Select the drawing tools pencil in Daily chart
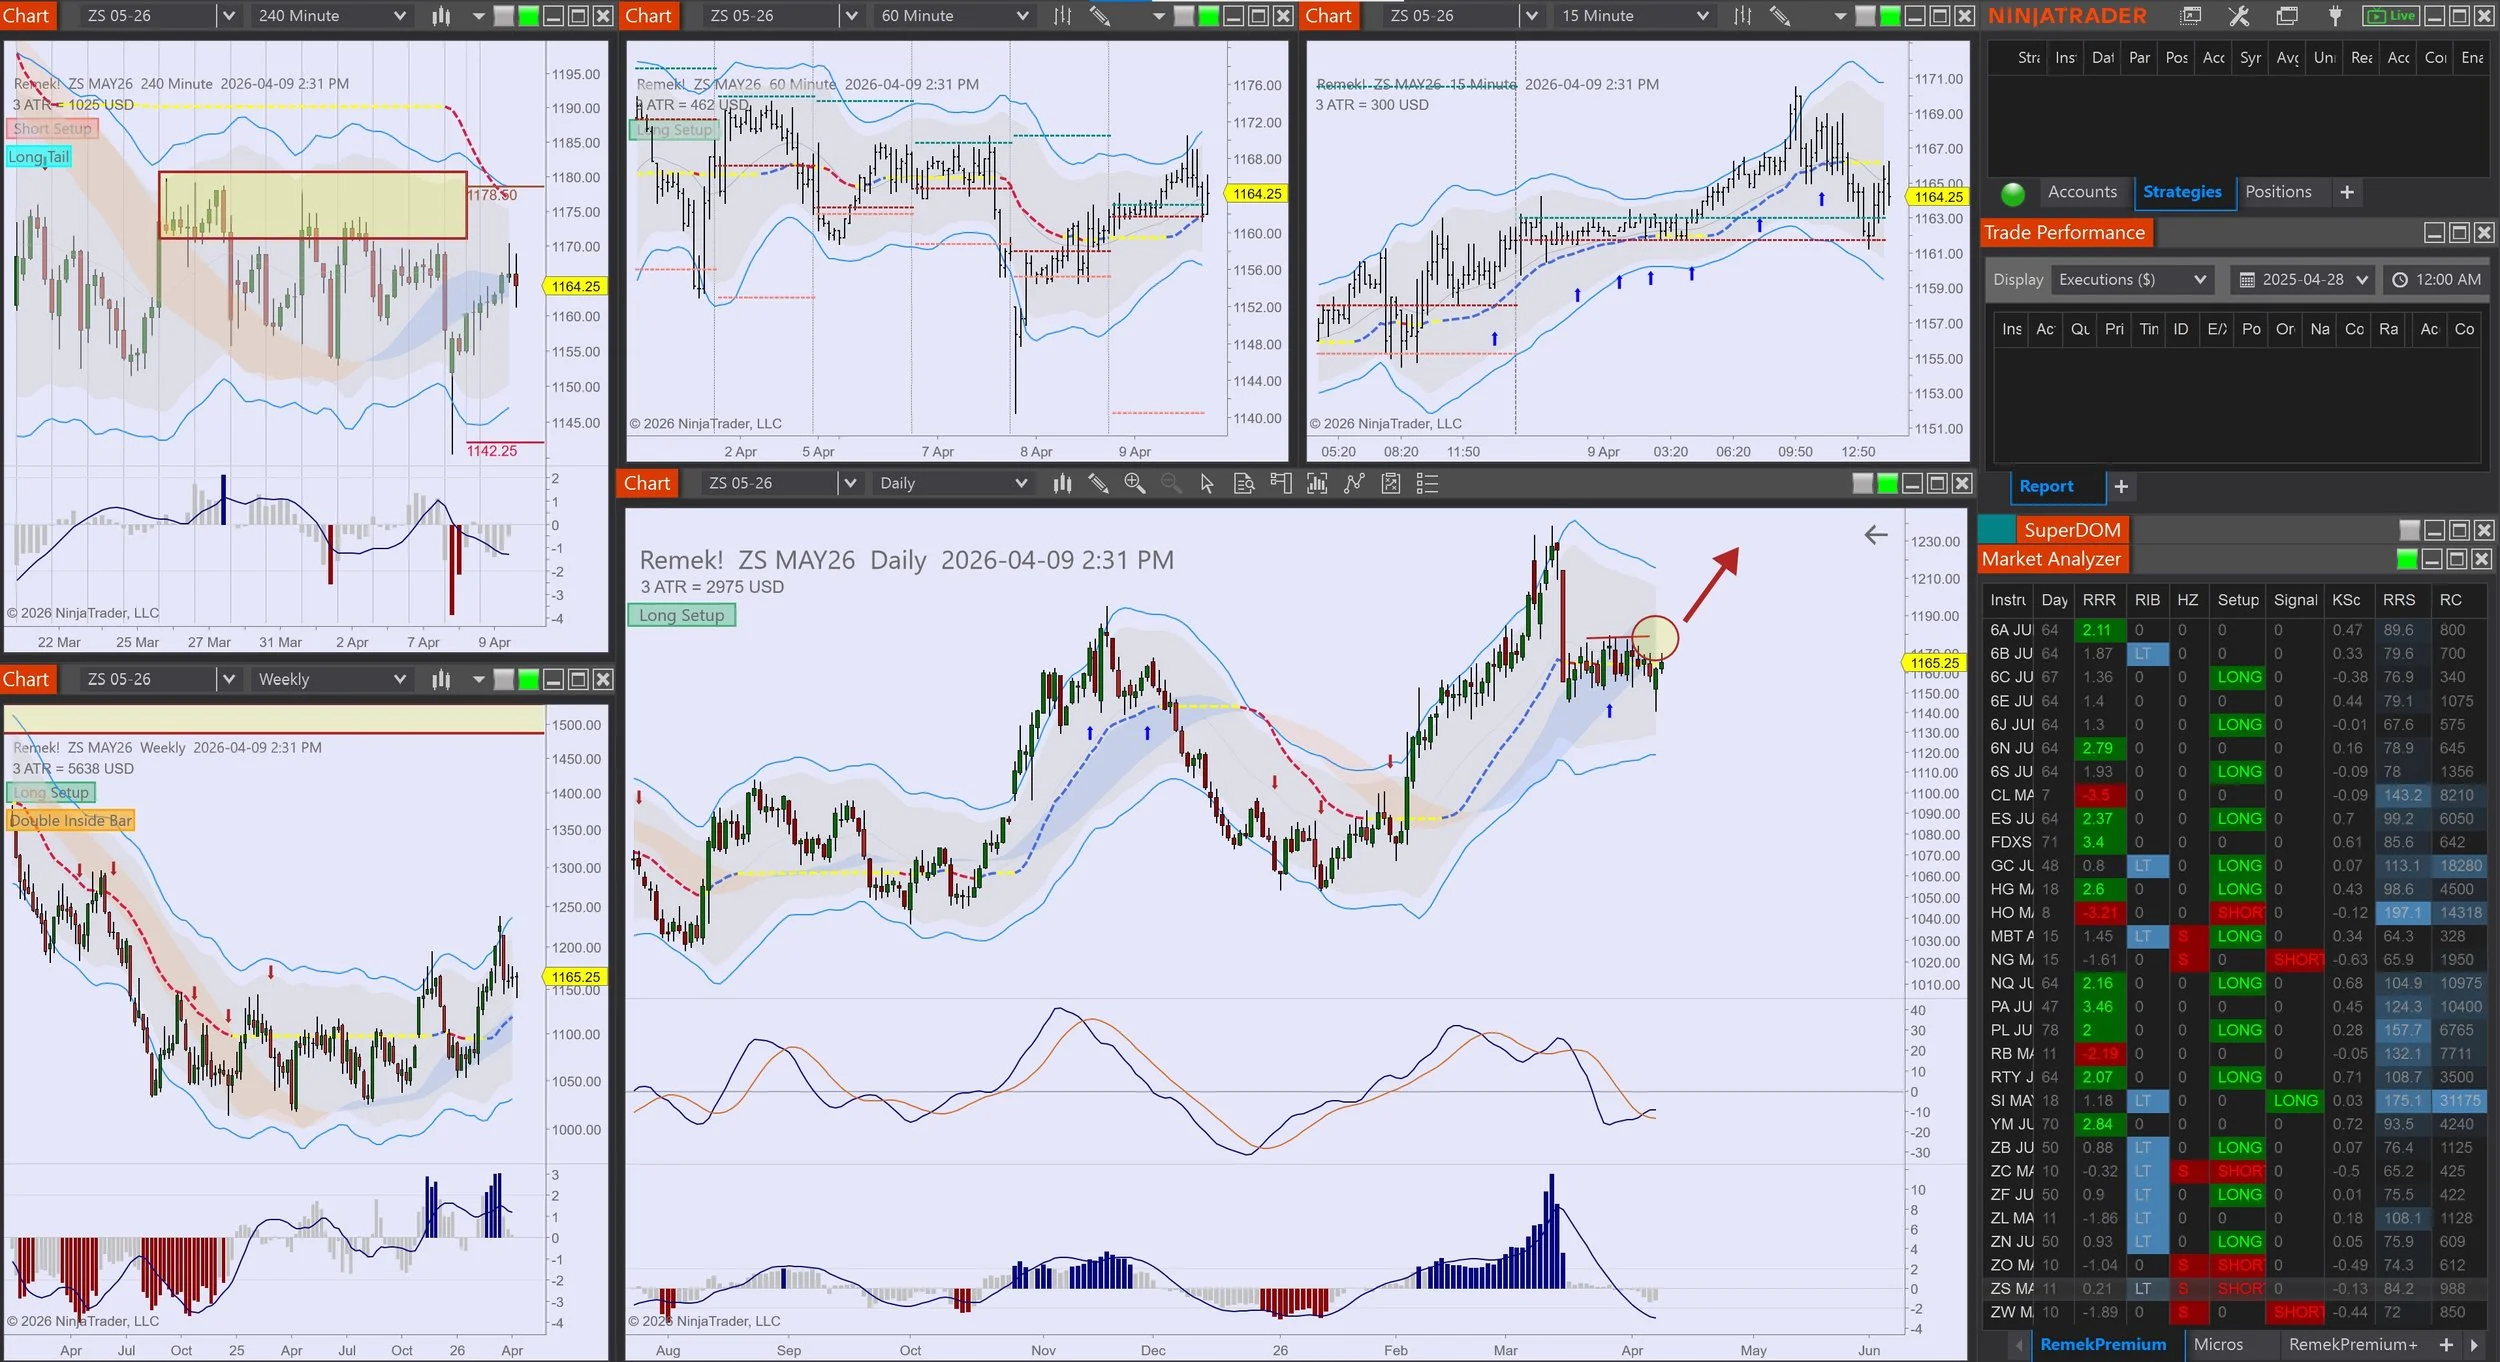2500x1362 pixels. (x=1098, y=483)
